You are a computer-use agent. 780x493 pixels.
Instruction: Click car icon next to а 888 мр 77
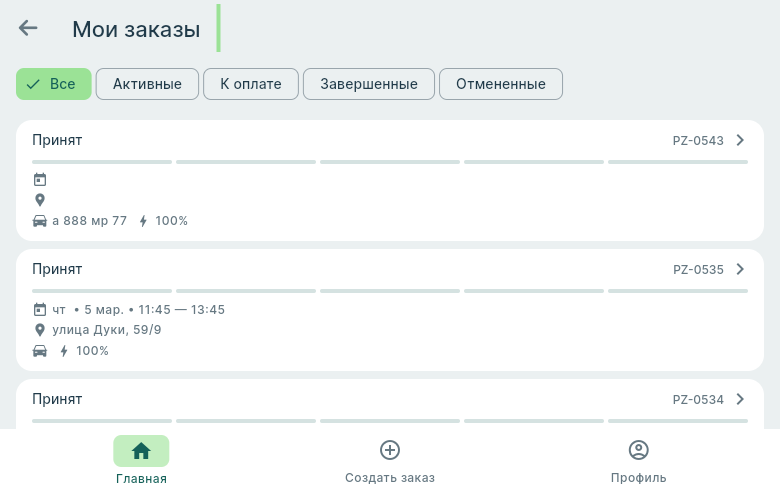[x=40, y=221]
